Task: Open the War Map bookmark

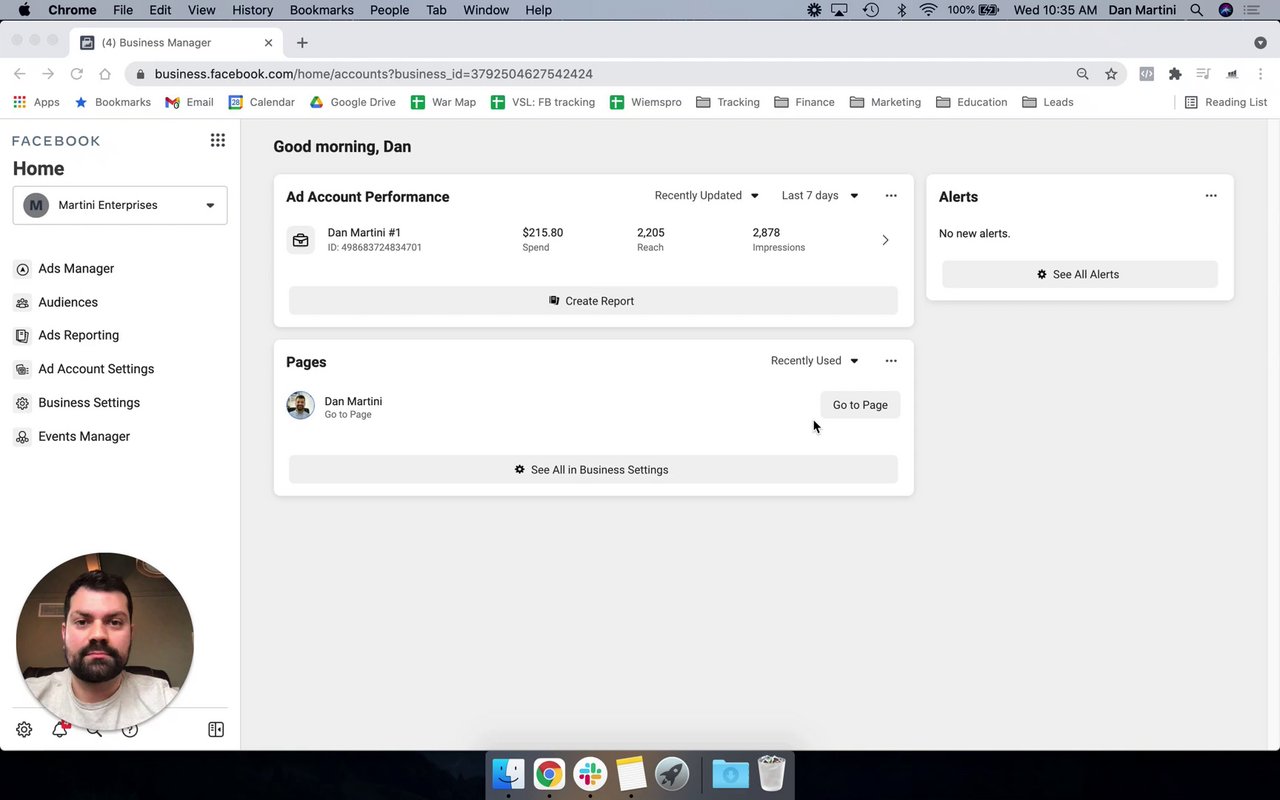Action: pos(443,102)
